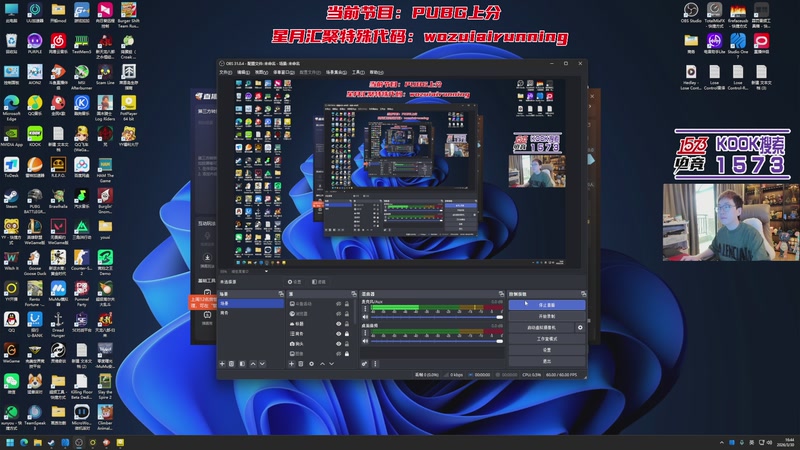This screenshot has width=800, height=450.
Task: Click the 开始录制 button
Action: (546, 316)
